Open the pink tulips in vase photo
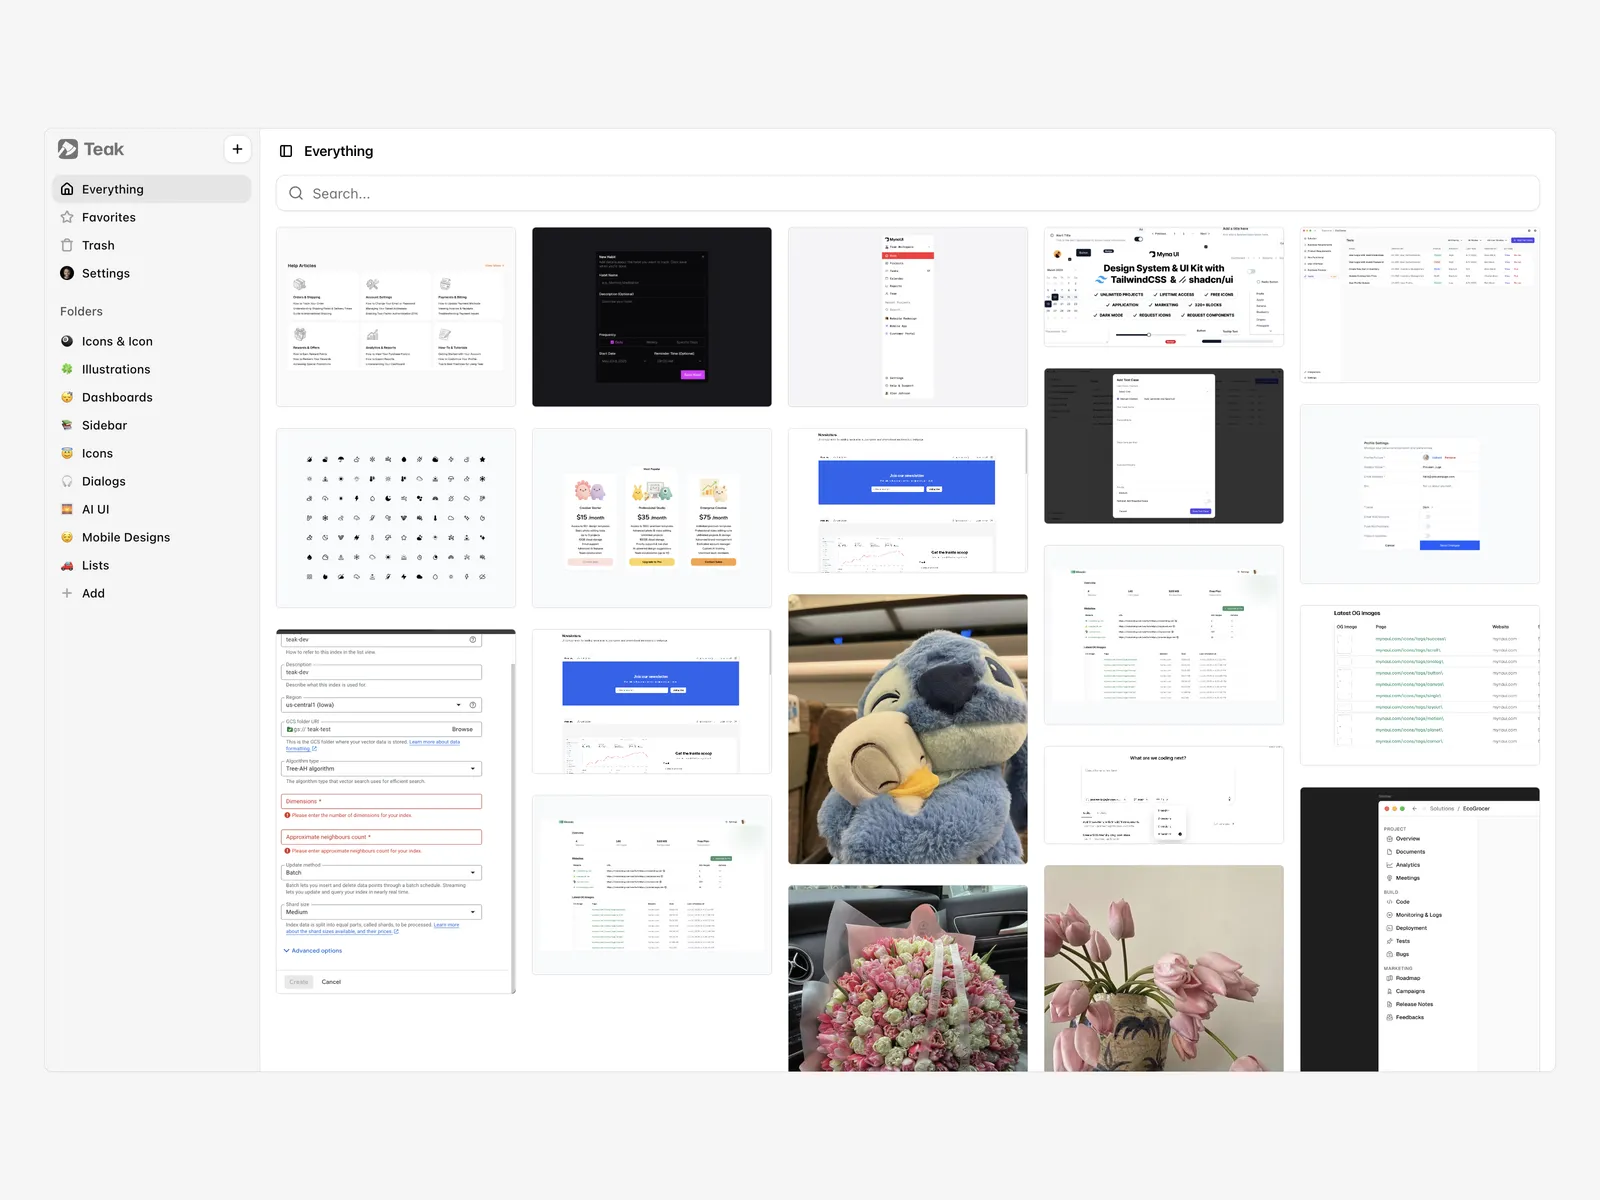 (x=1163, y=967)
